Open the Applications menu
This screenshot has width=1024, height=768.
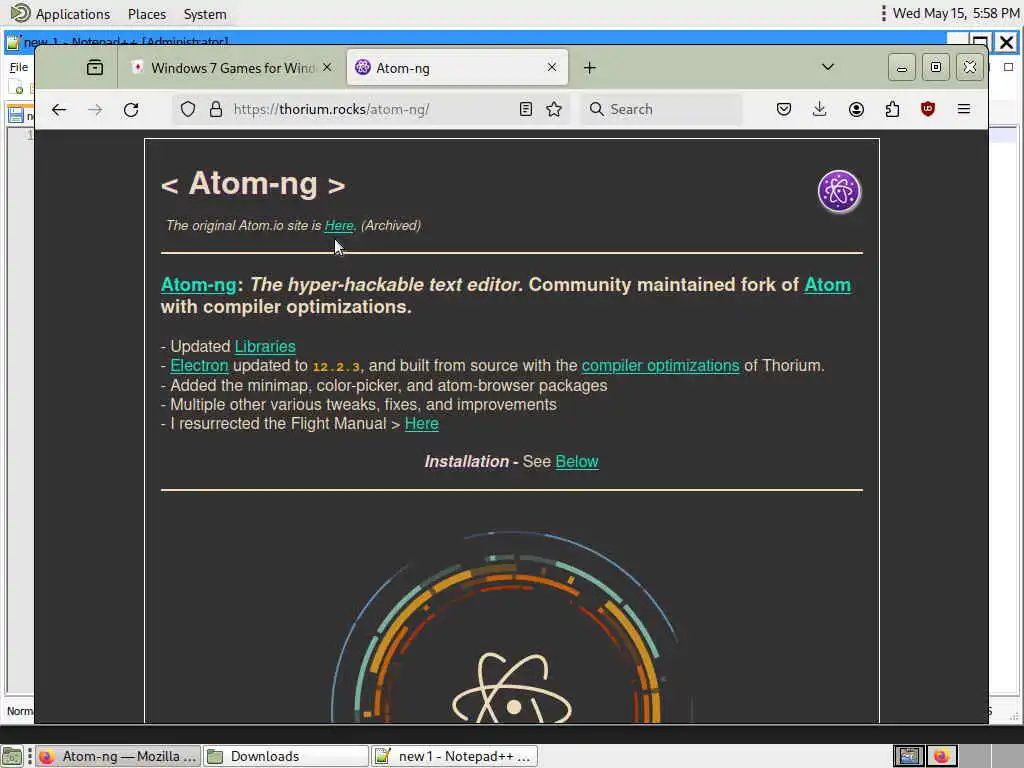(x=59, y=14)
